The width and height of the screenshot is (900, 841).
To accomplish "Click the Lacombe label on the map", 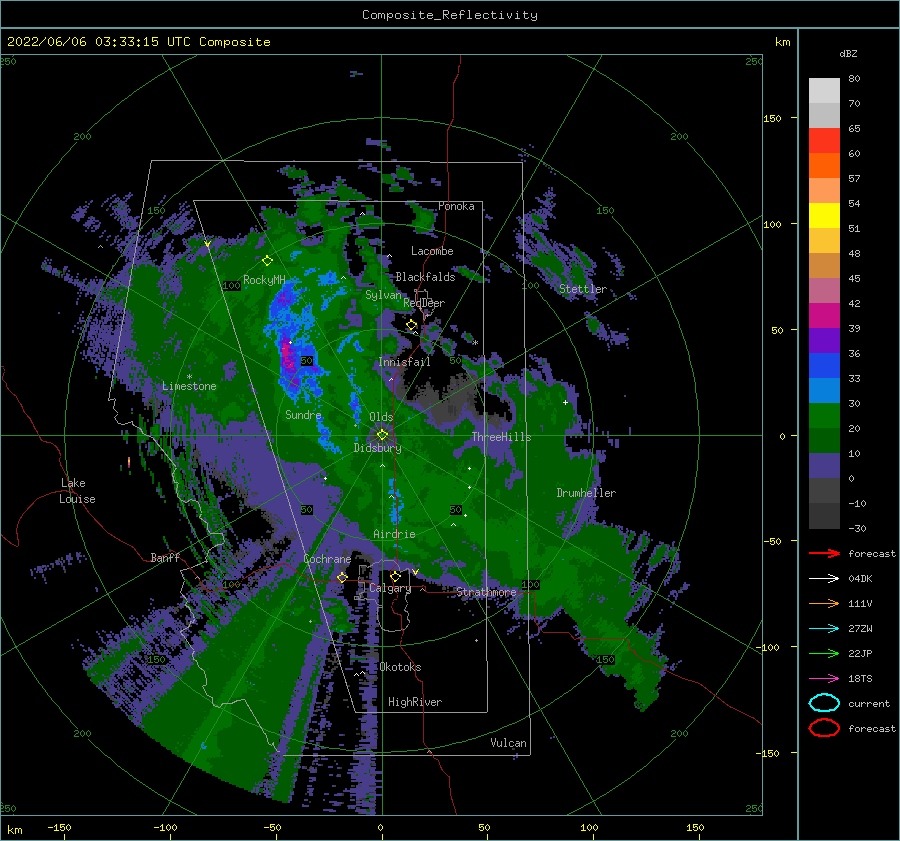I will click(x=432, y=251).
